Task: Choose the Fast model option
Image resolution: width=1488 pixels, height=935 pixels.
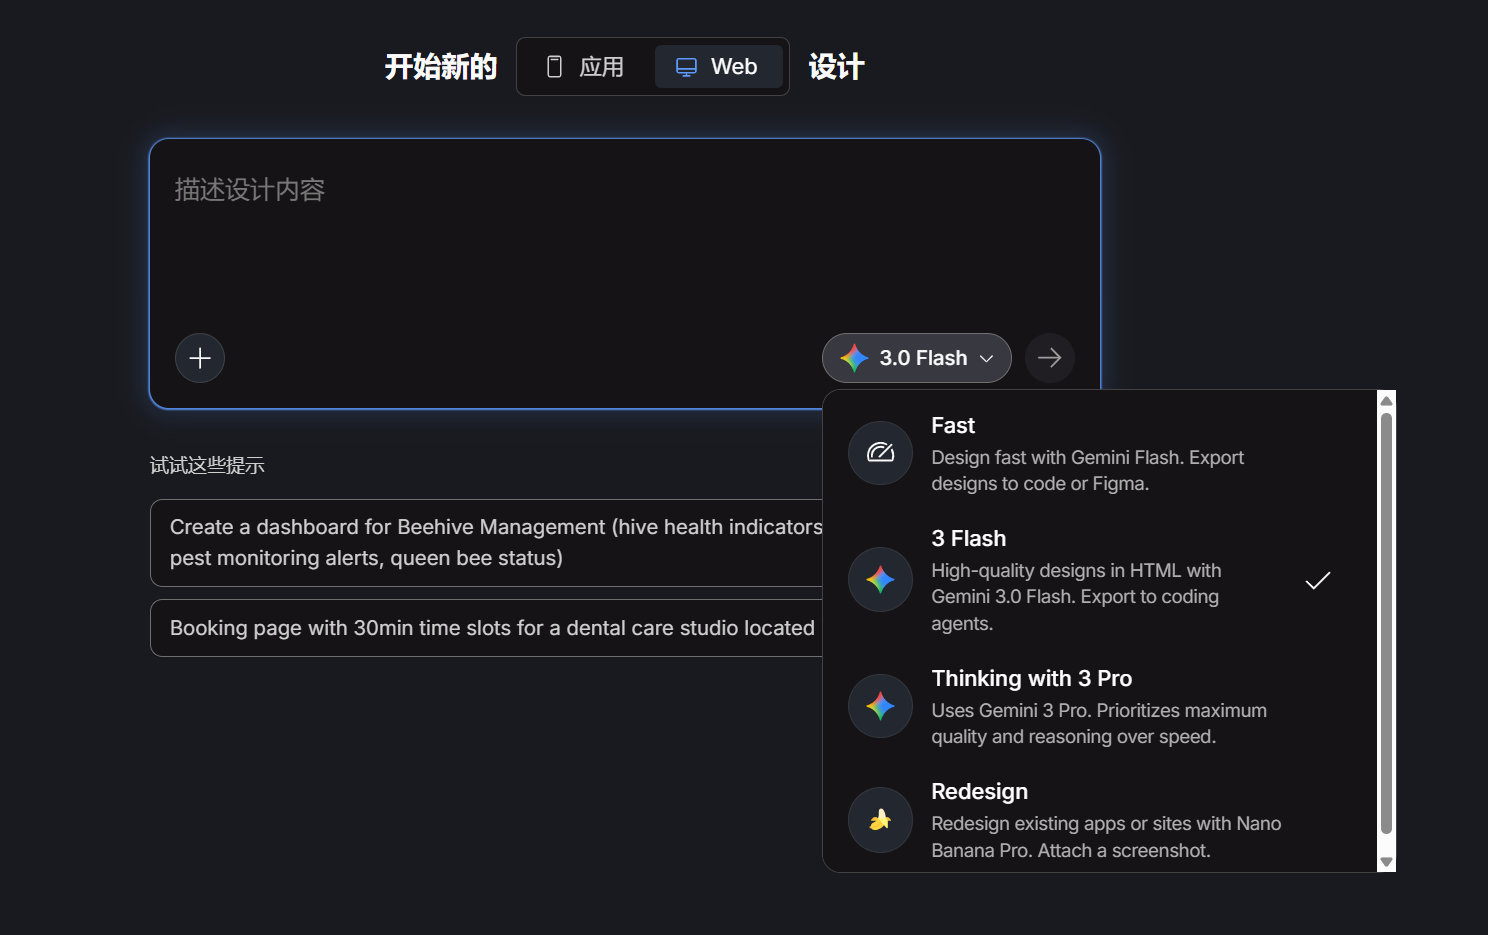Action: click(x=1099, y=453)
